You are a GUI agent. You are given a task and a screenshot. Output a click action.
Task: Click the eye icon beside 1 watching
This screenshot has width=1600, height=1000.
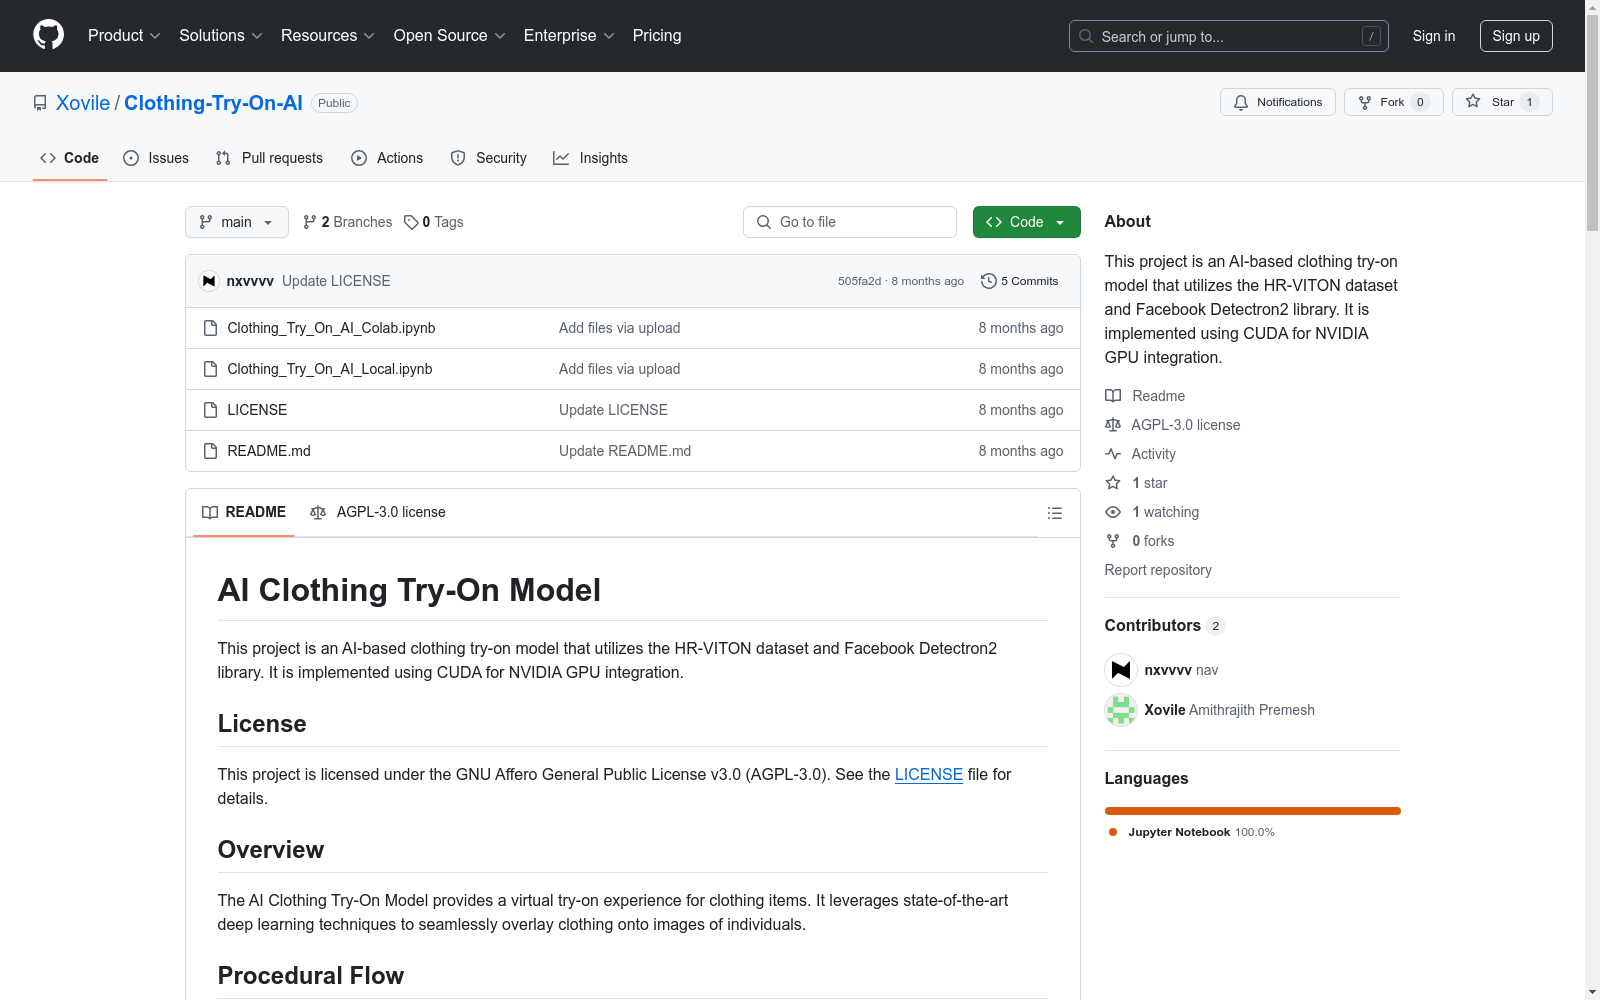[x=1113, y=512]
